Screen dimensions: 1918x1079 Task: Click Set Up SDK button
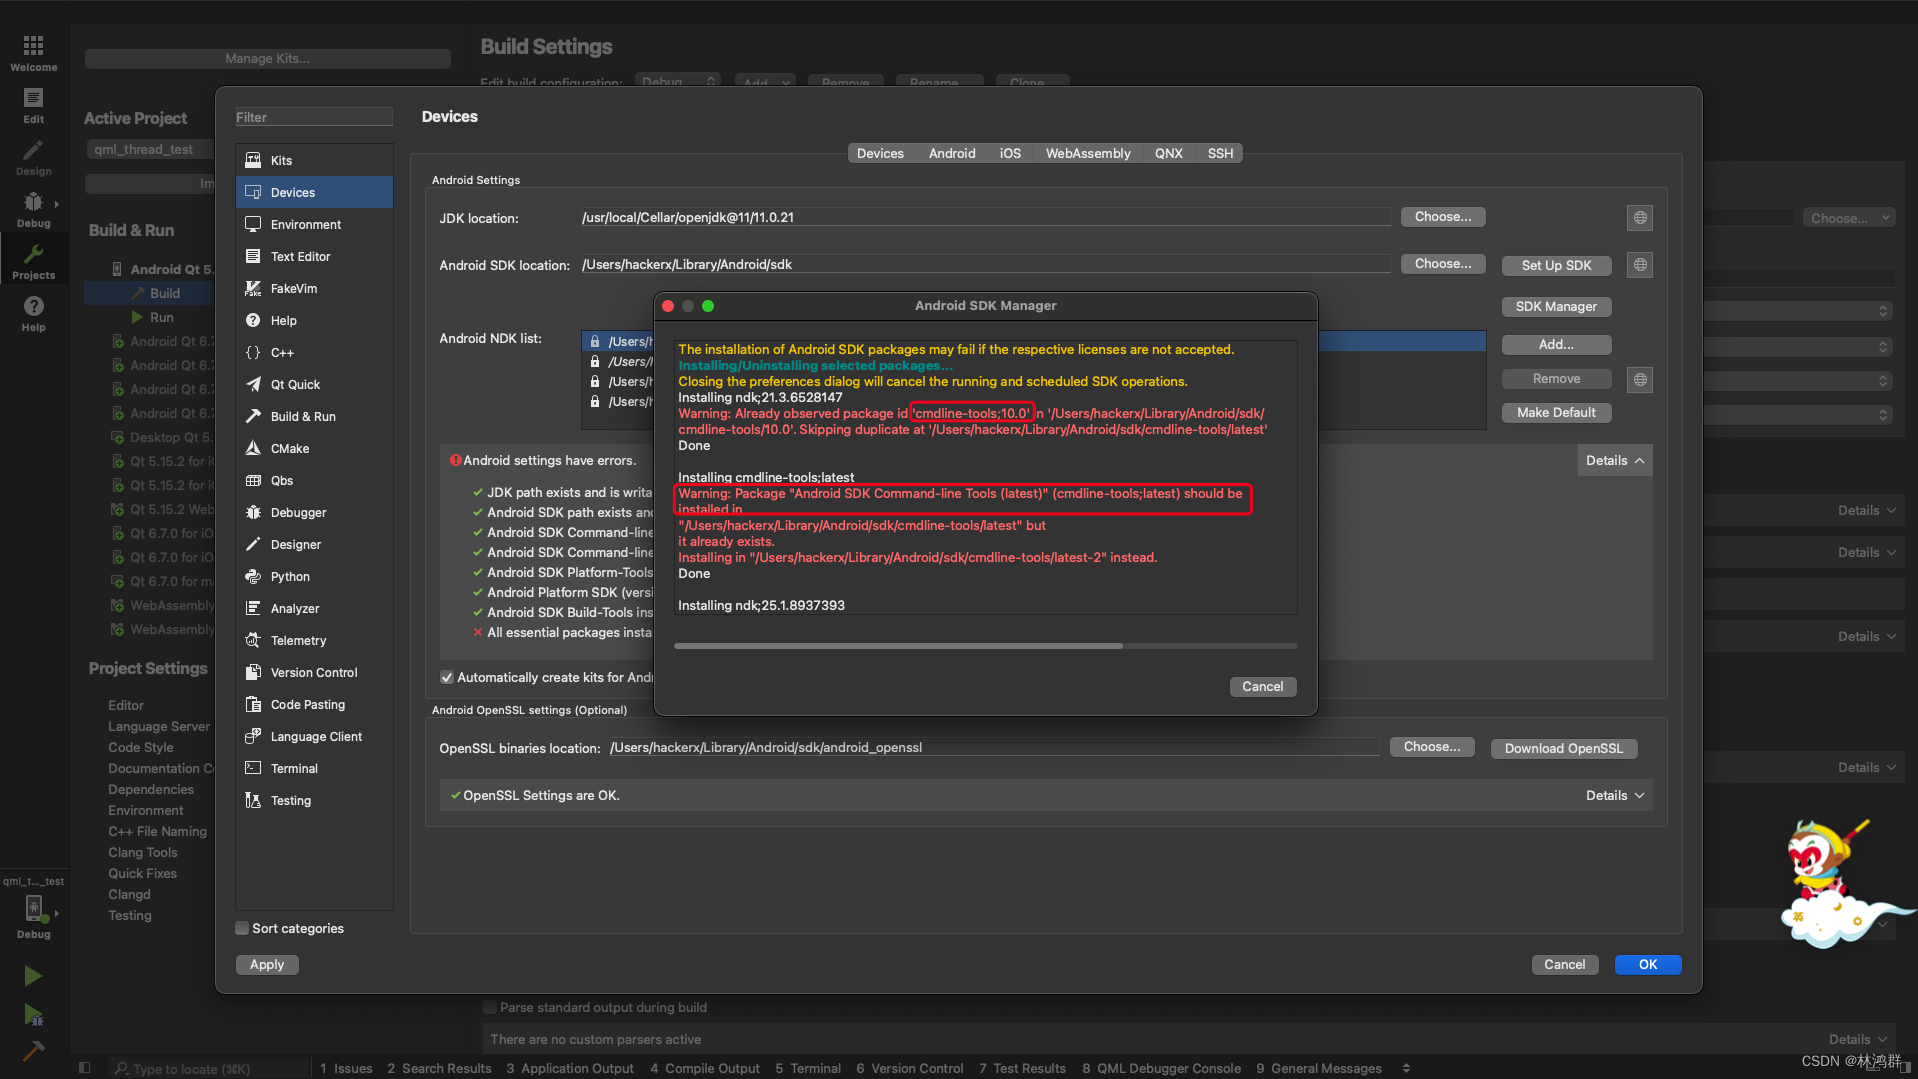[1556, 265]
